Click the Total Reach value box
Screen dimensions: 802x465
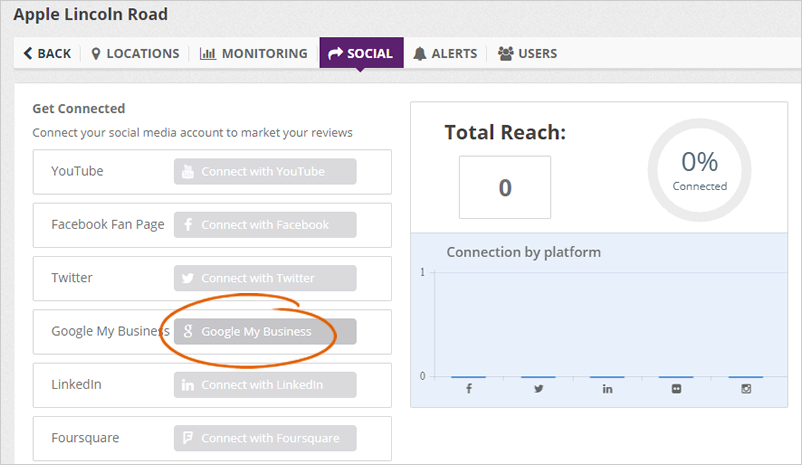505,187
